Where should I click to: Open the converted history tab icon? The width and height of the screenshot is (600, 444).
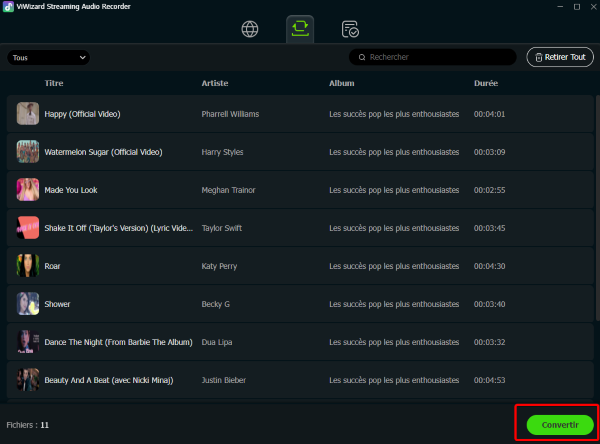click(x=349, y=28)
